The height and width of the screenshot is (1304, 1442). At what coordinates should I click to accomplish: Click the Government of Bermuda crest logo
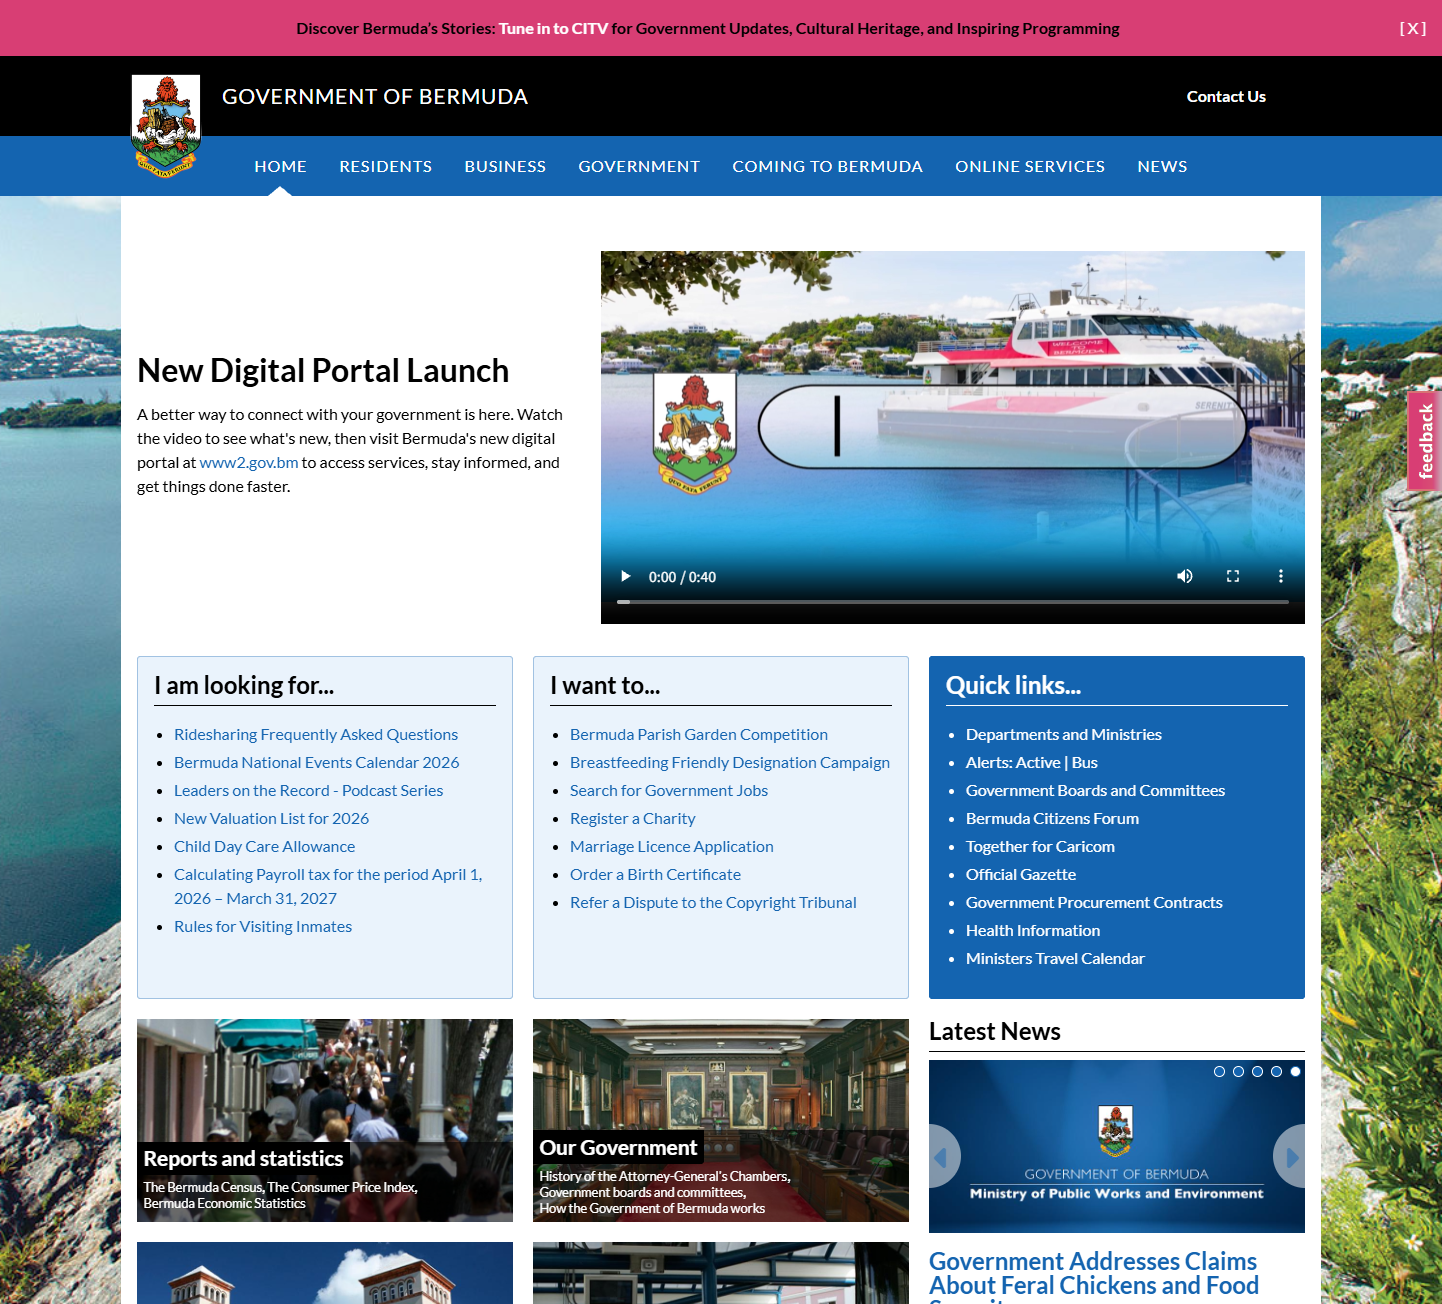166,125
